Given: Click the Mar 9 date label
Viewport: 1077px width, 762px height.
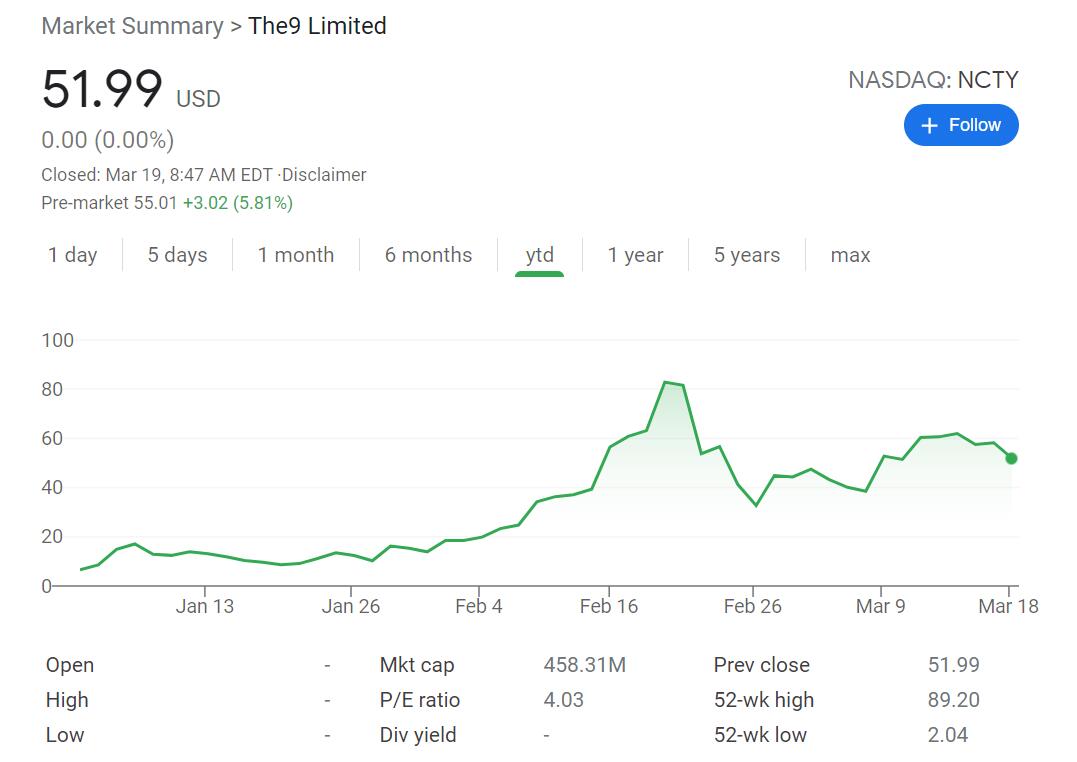Looking at the screenshot, I should 880,606.
